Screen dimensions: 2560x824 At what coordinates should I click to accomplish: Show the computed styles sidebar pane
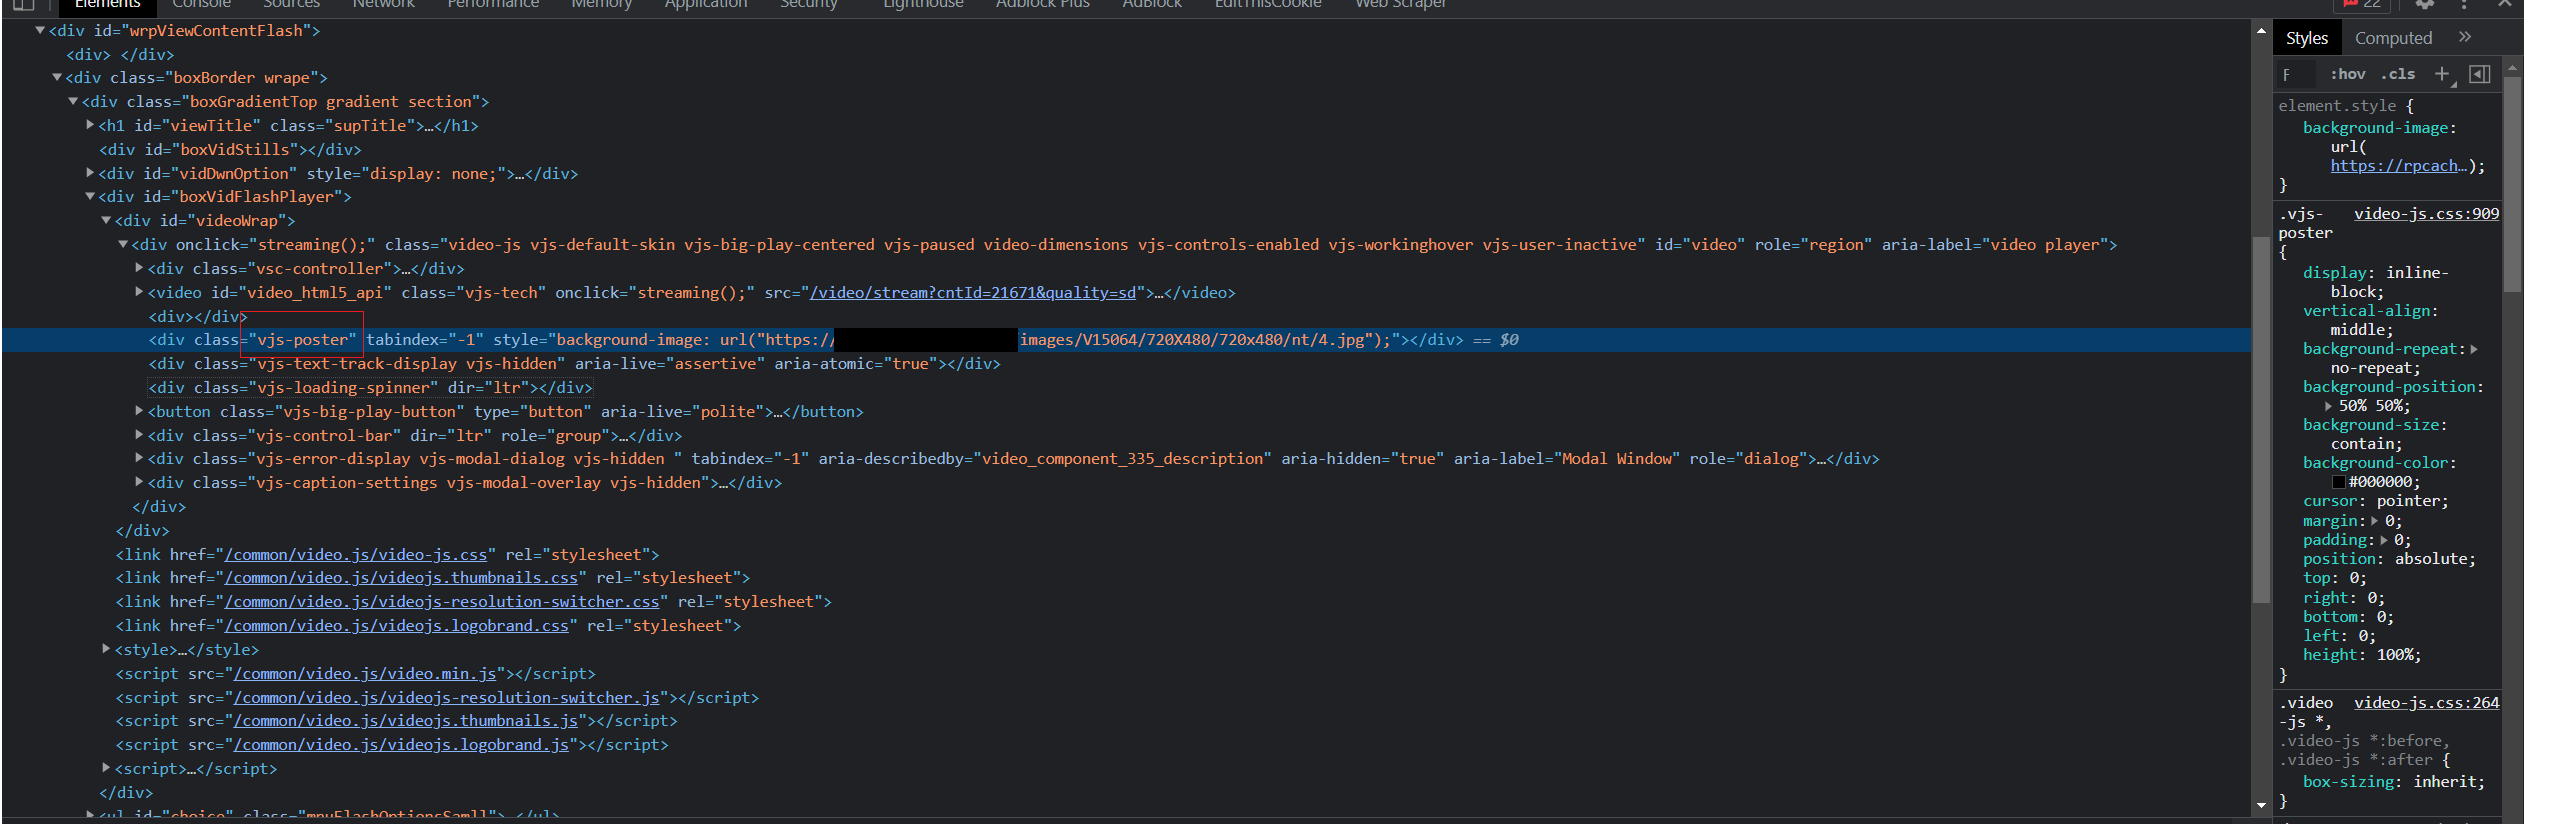pyautogui.click(x=2480, y=74)
